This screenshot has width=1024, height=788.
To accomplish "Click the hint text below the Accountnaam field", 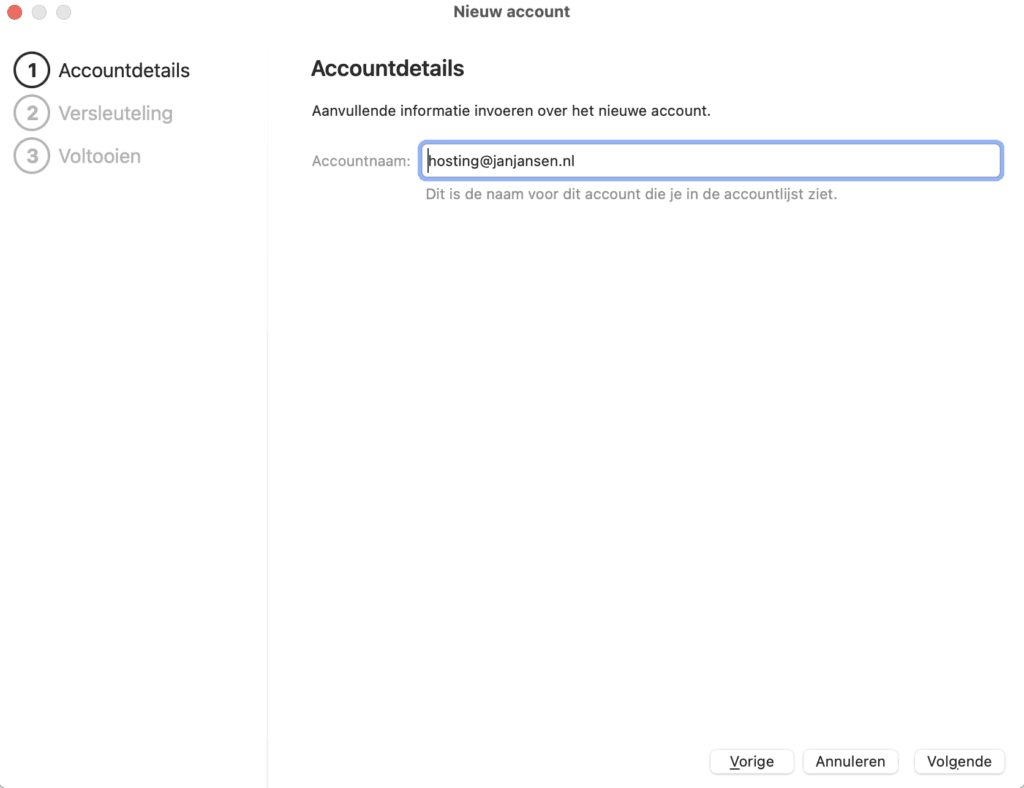I will 631,194.
